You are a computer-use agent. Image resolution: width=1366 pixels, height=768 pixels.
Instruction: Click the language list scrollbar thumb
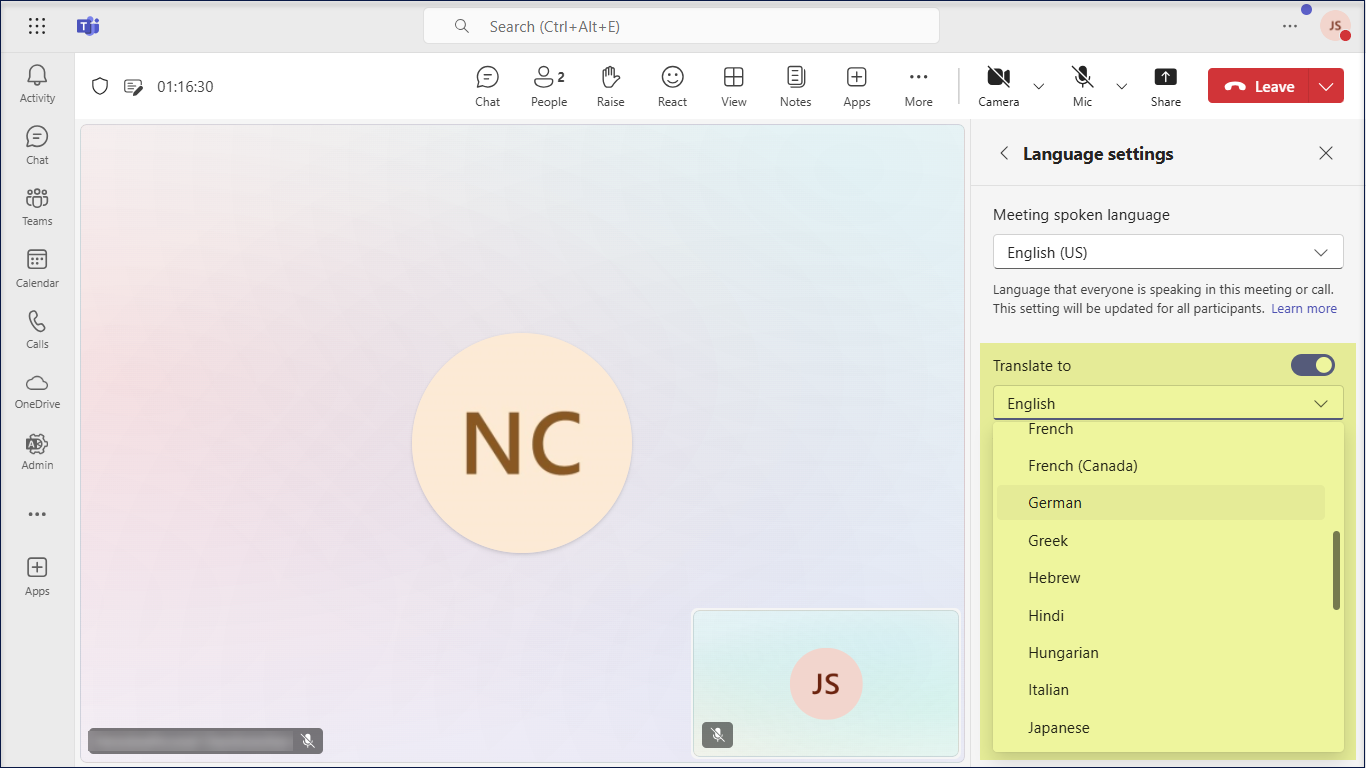pyautogui.click(x=1336, y=570)
